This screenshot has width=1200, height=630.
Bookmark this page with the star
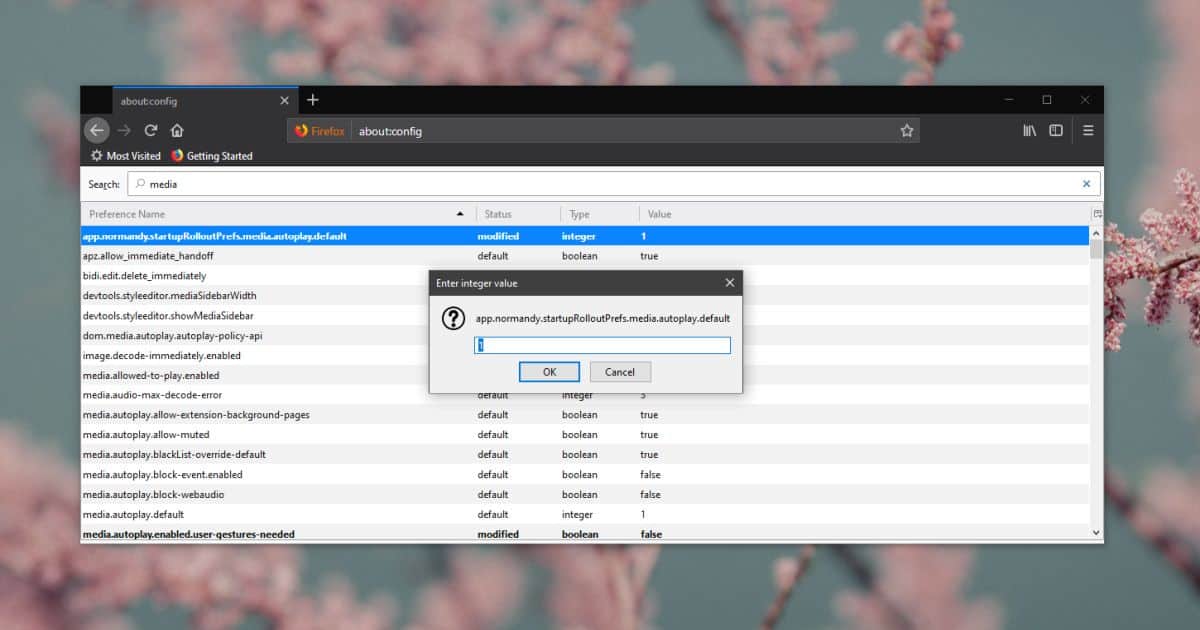907,131
